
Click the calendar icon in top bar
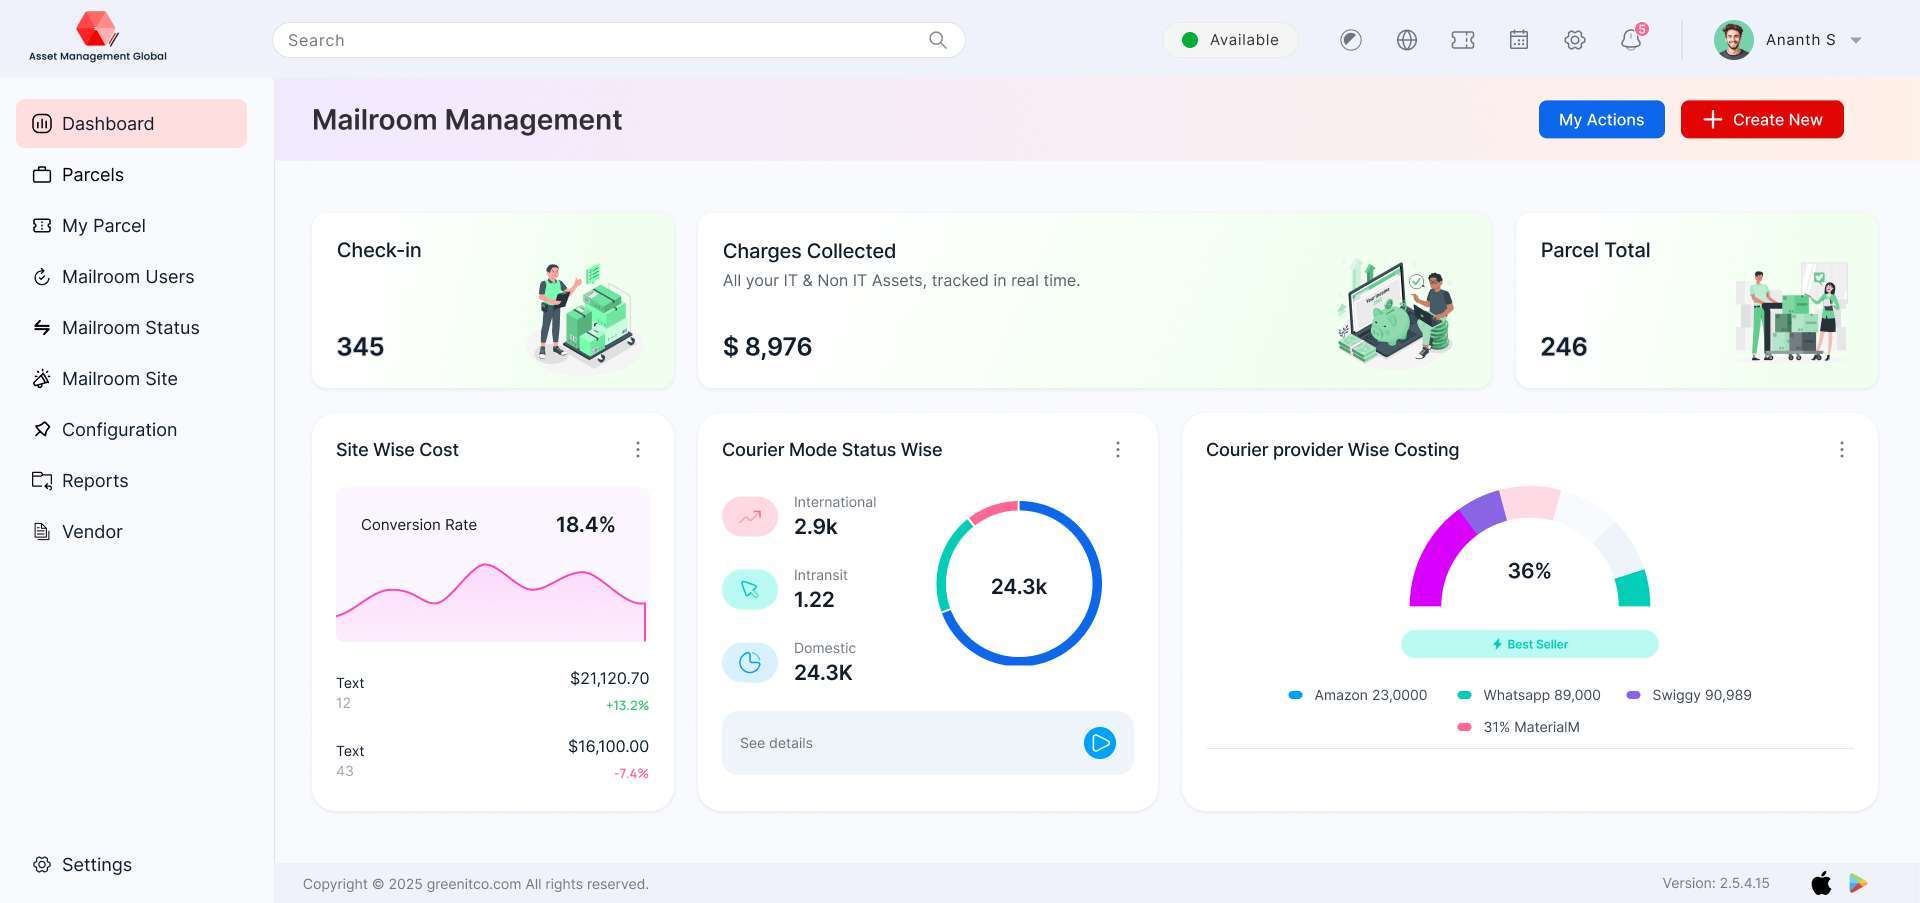pyautogui.click(x=1518, y=40)
